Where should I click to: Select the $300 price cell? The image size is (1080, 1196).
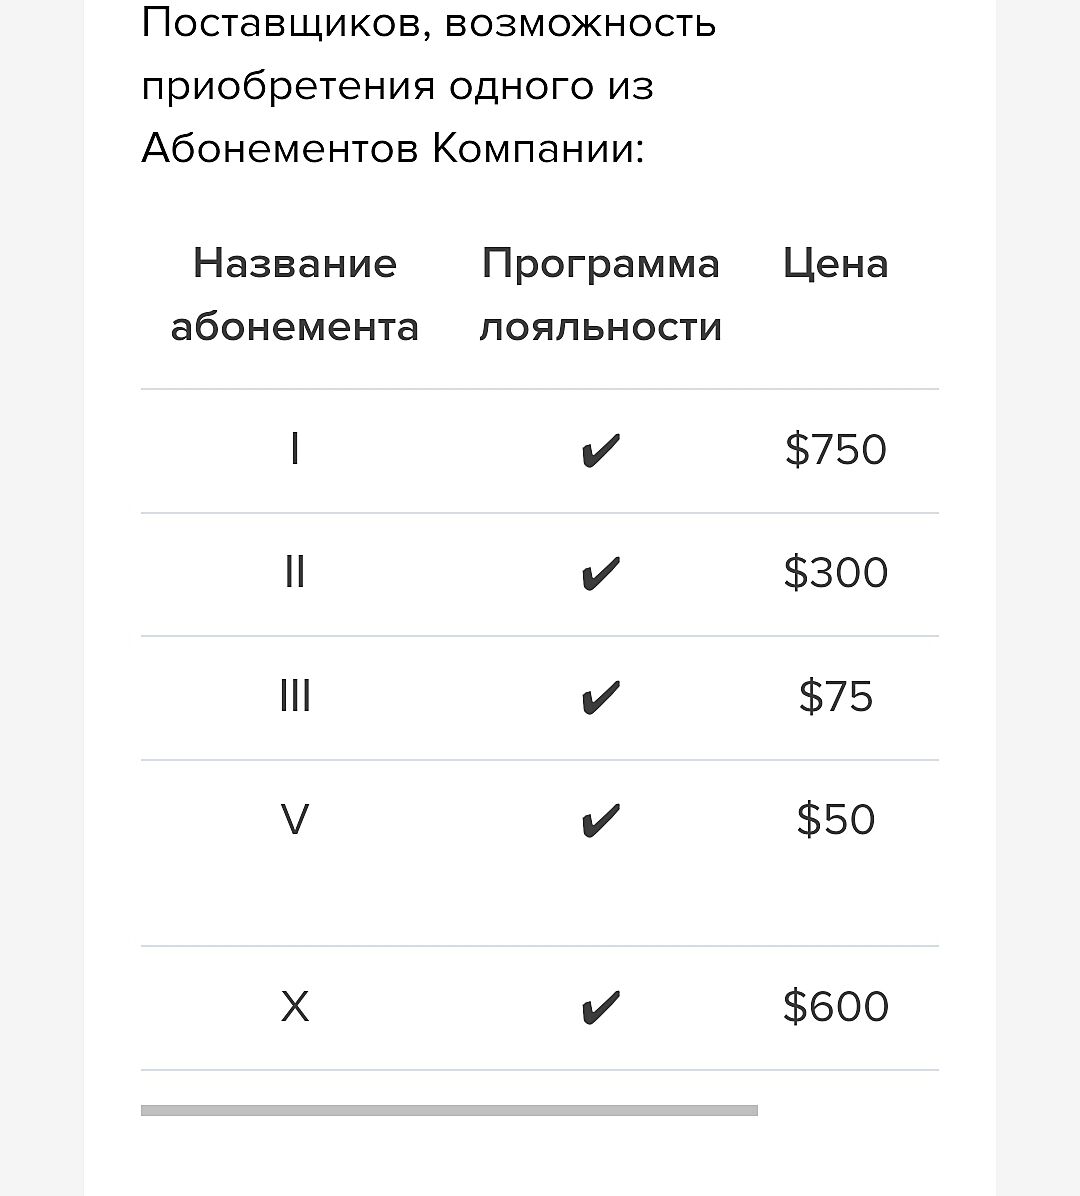click(835, 573)
